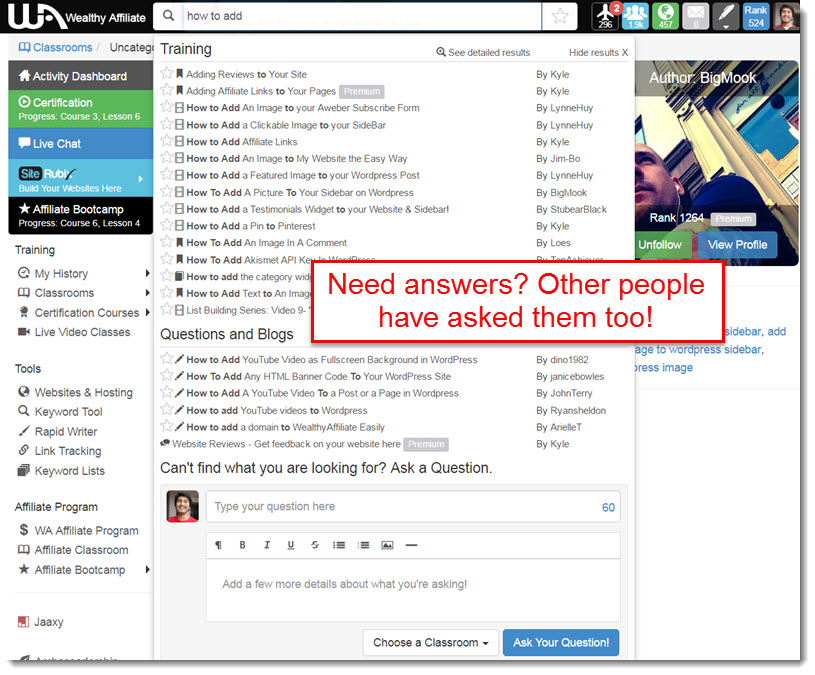
Task: Expand the SiteRubix arrow
Action: point(140,179)
